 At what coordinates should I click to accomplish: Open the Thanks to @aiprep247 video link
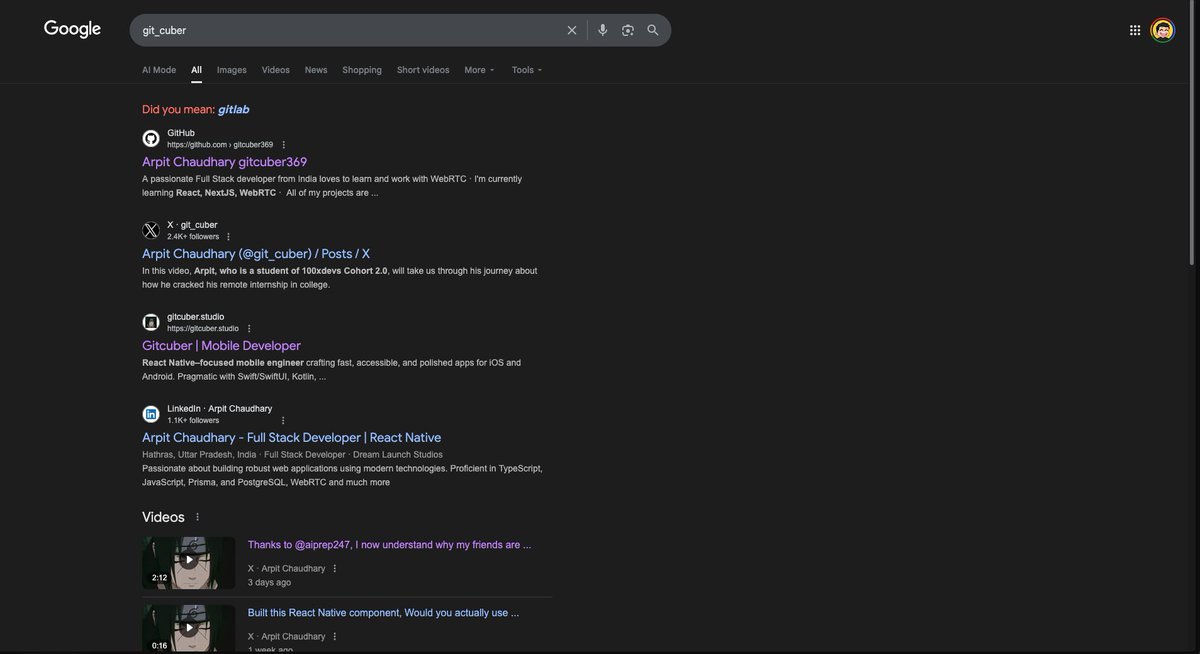click(390, 545)
